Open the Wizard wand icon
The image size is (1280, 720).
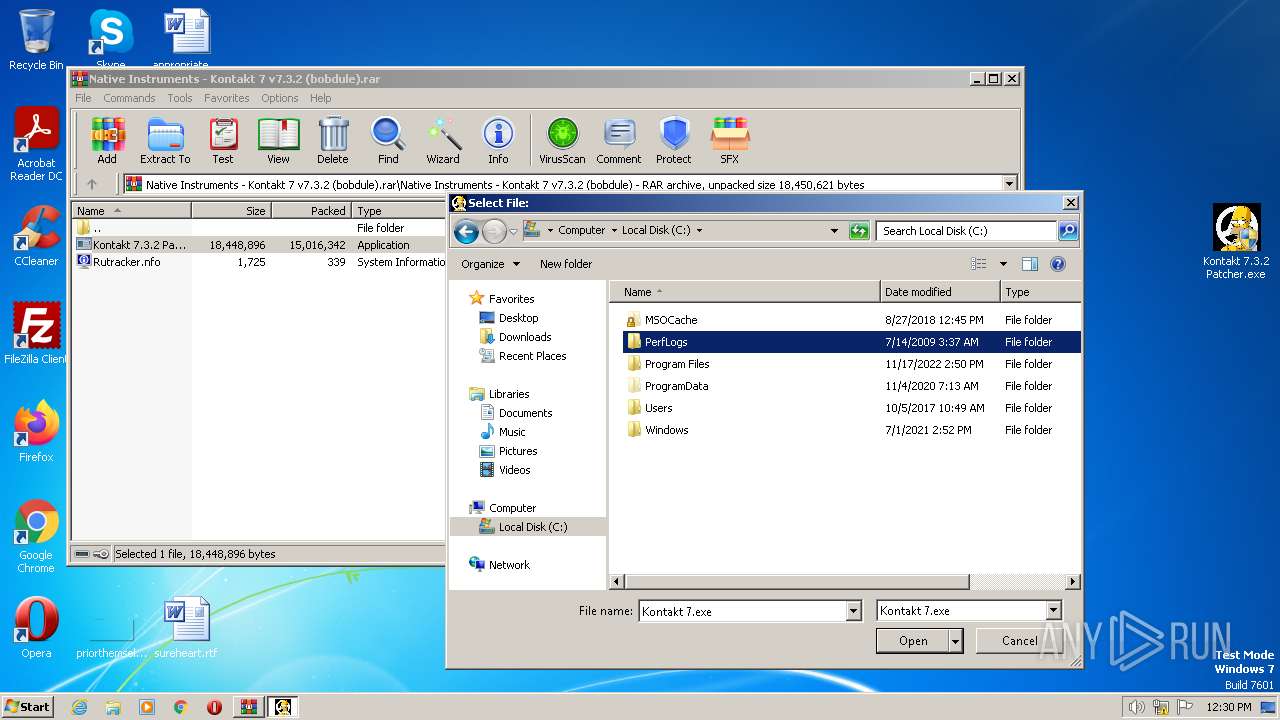pyautogui.click(x=443, y=140)
